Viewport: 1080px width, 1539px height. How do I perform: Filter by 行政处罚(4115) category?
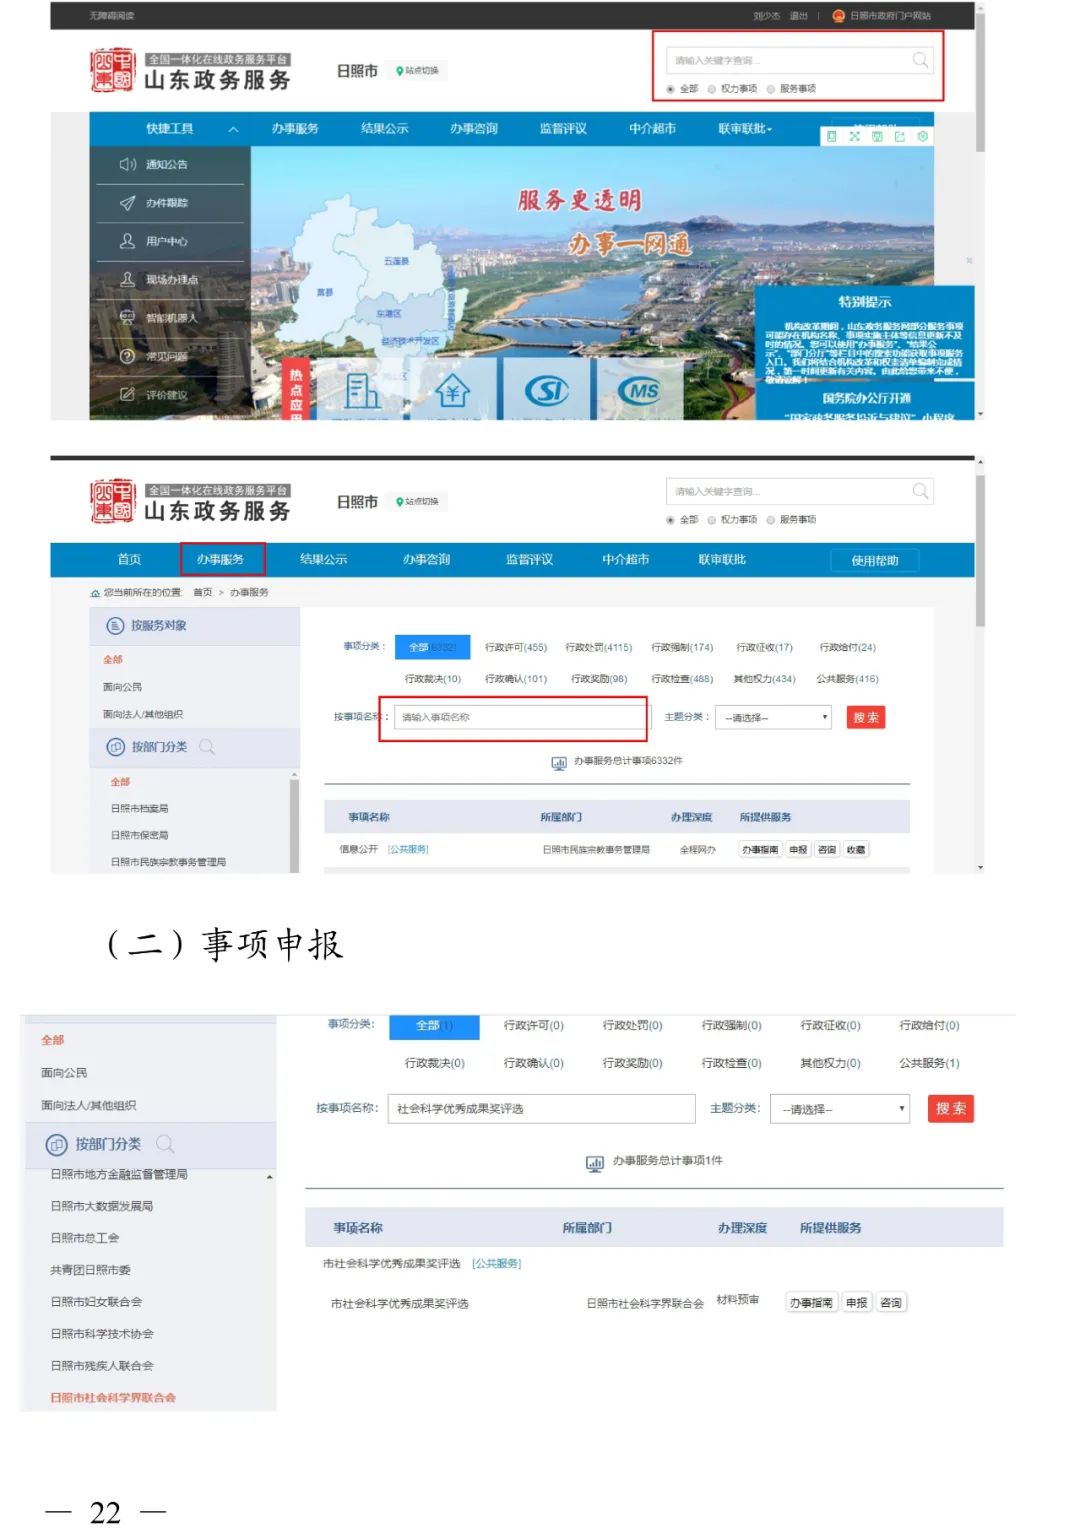pos(599,648)
